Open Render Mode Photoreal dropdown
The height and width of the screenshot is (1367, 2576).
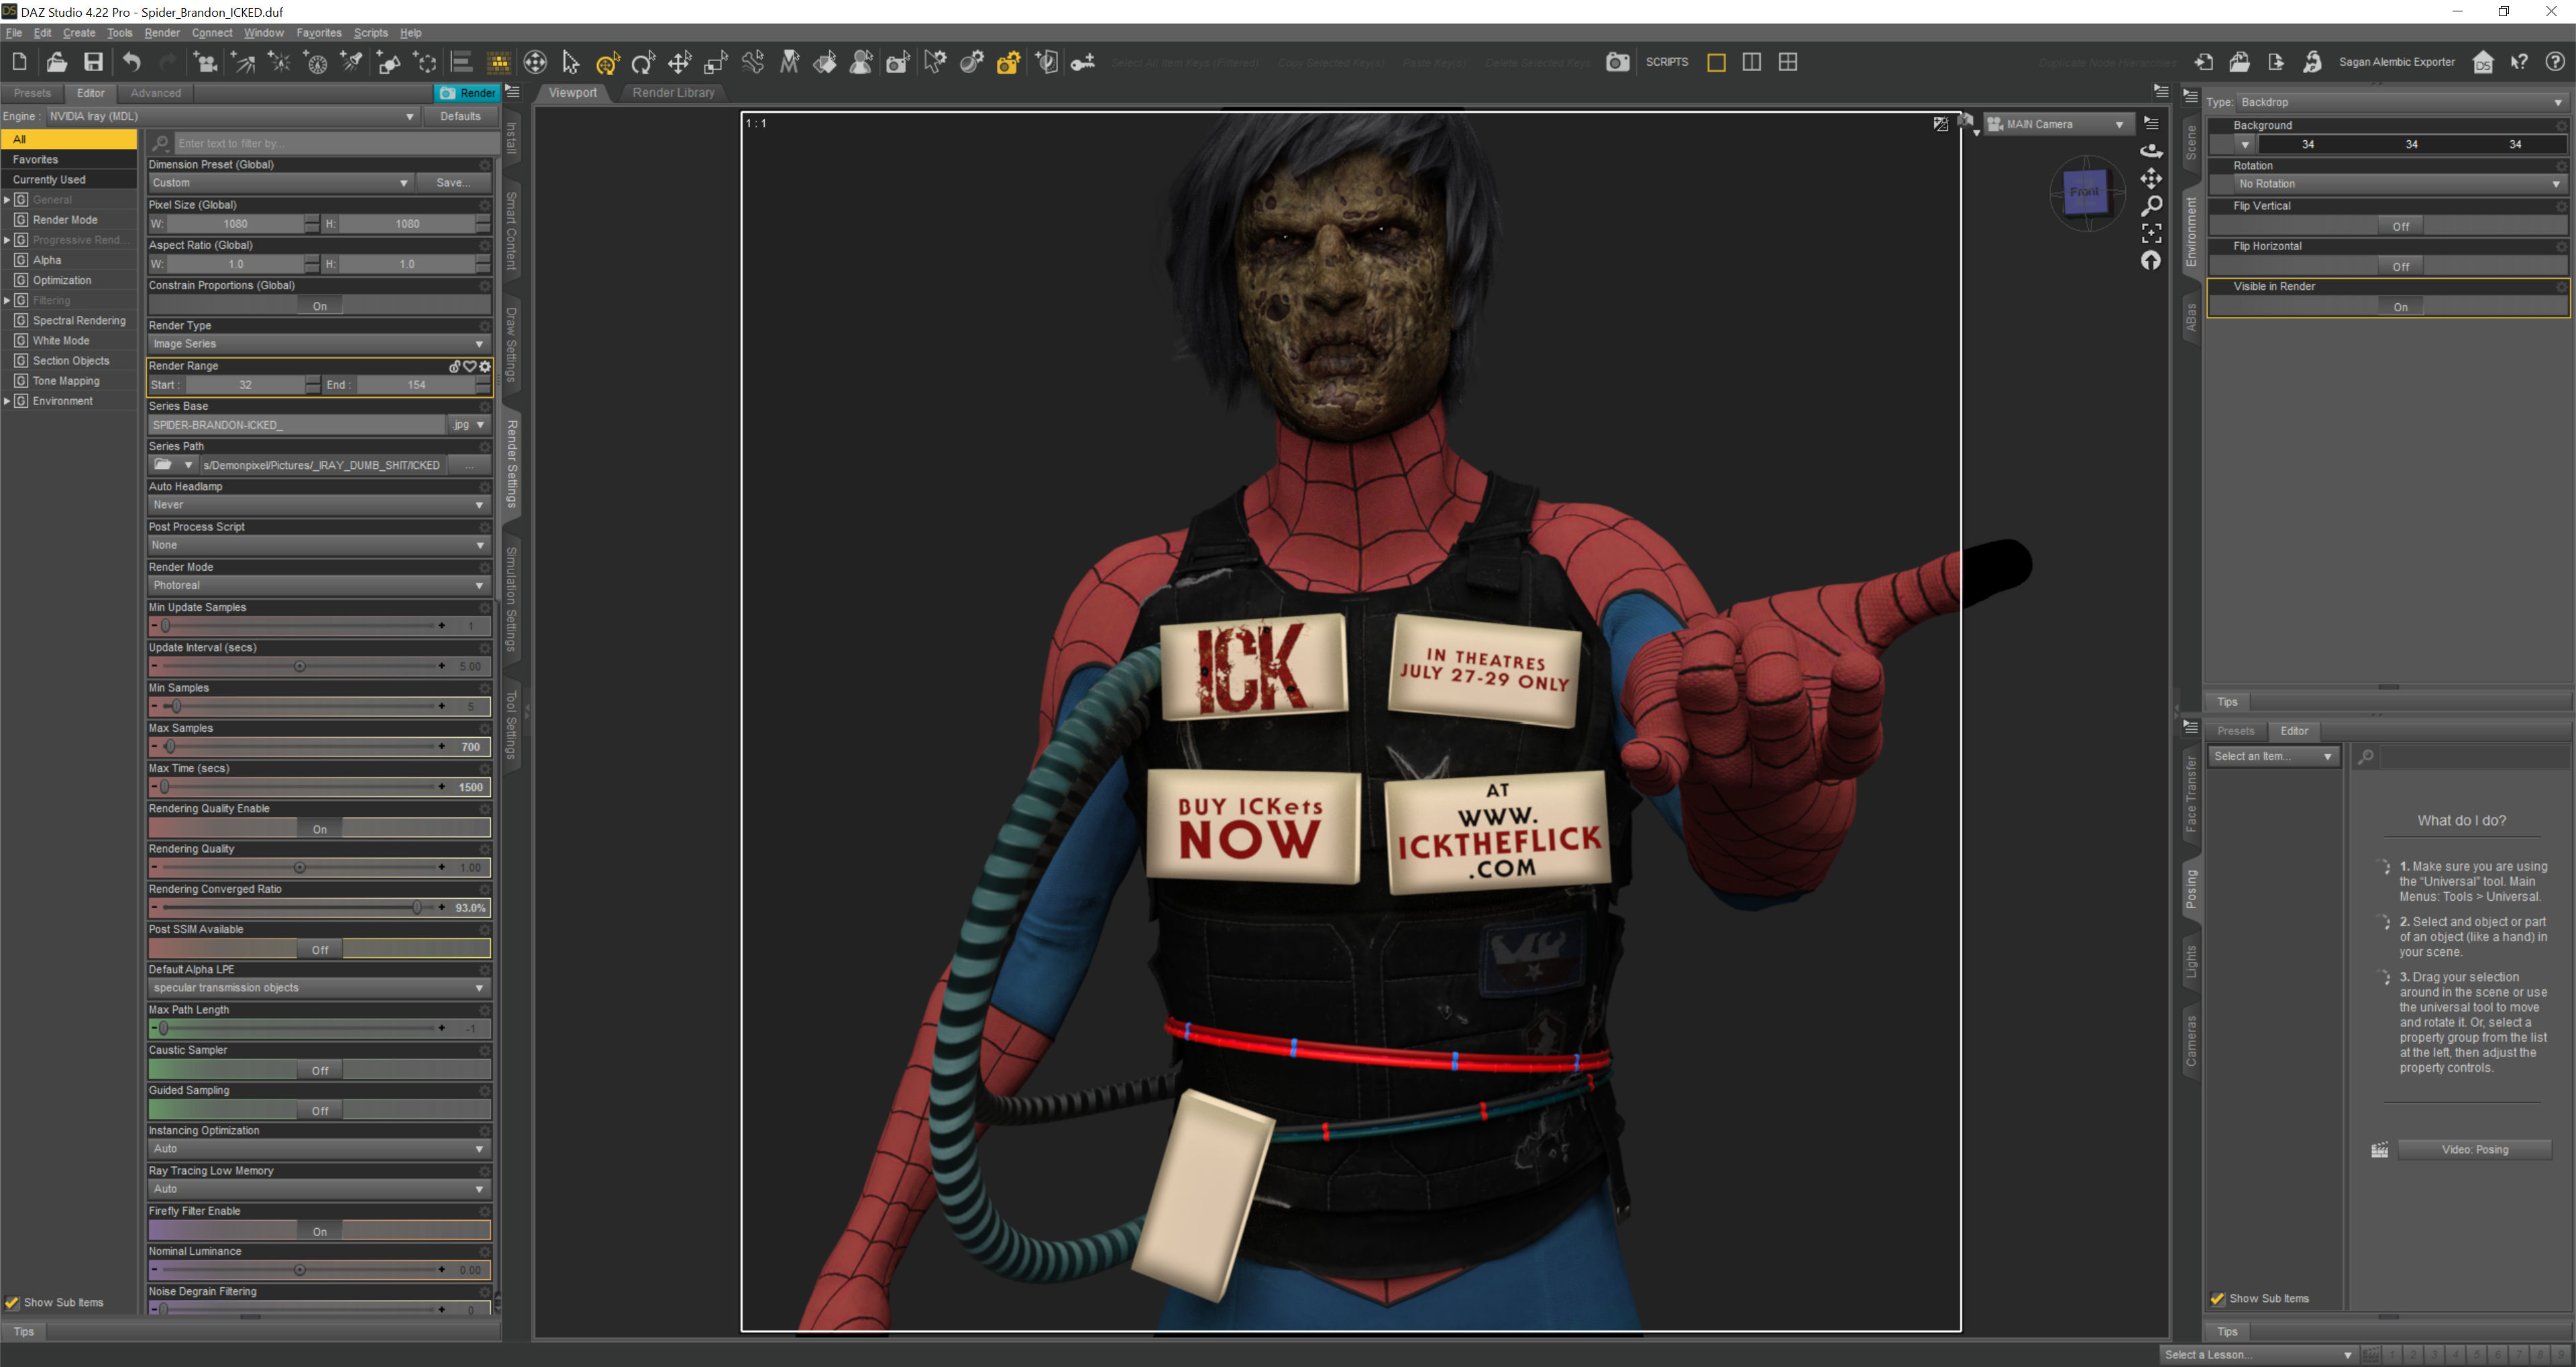coord(319,585)
